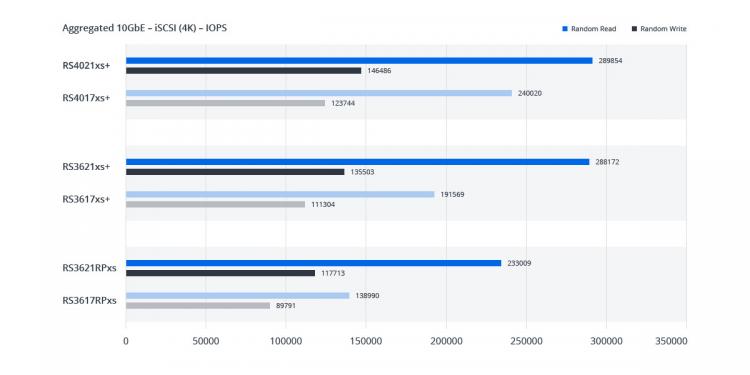This screenshot has width=750, height=375.
Task: Click the RS4021xs+ Random Read bar
Action: coord(359,61)
